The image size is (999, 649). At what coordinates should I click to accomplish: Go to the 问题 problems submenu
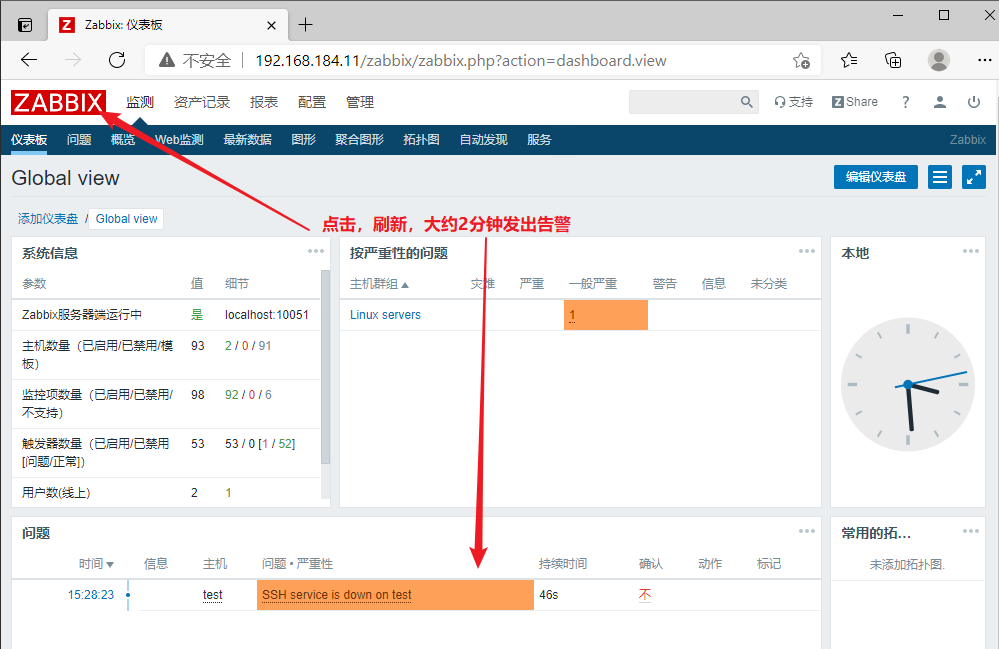[x=79, y=139]
